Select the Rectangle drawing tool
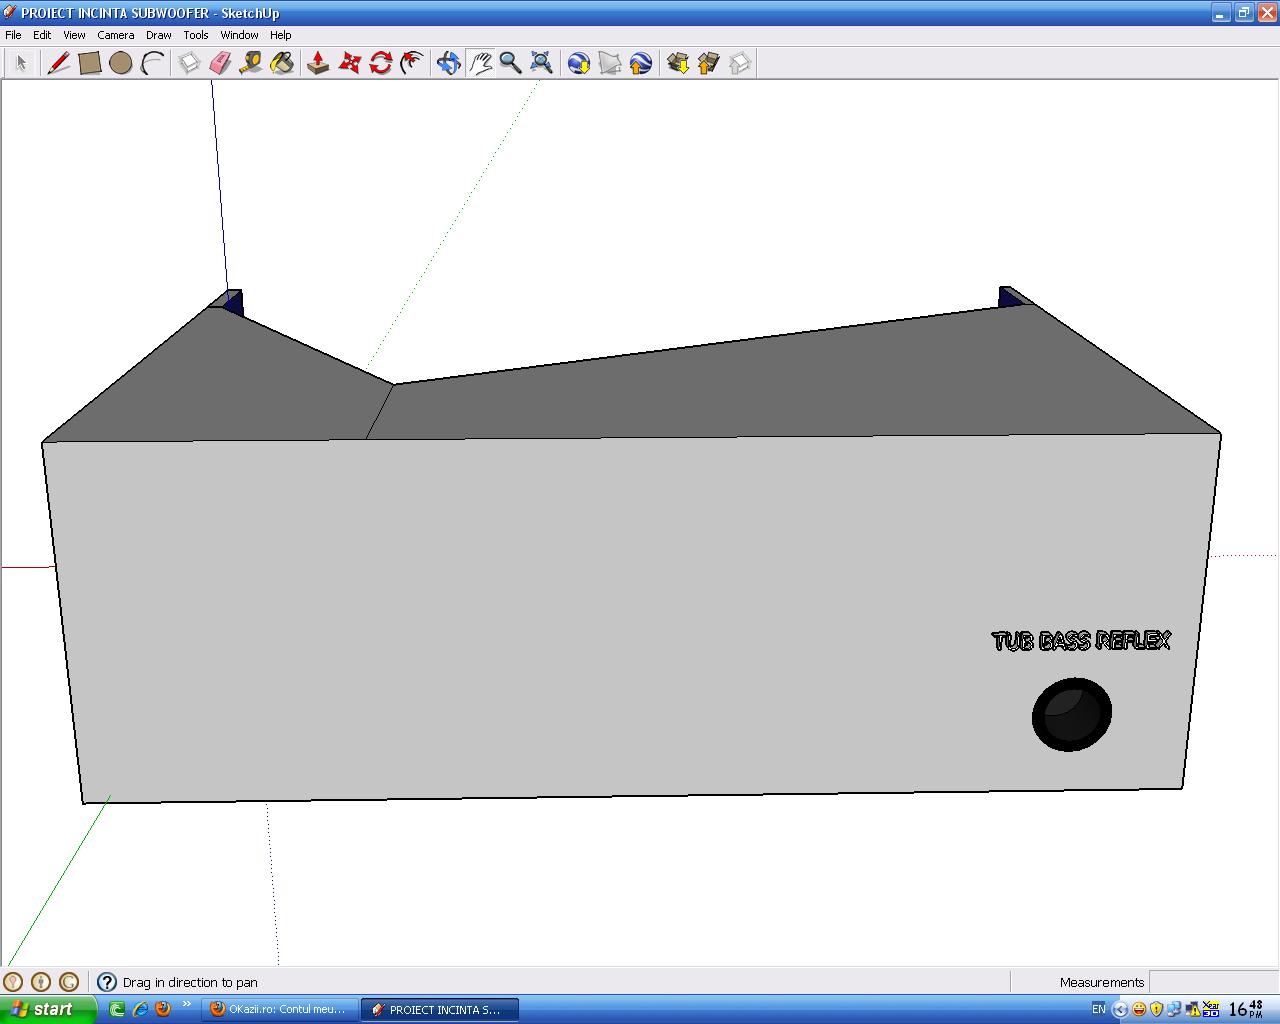Viewport: 1280px width, 1024px height. pyautogui.click(x=90, y=63)
